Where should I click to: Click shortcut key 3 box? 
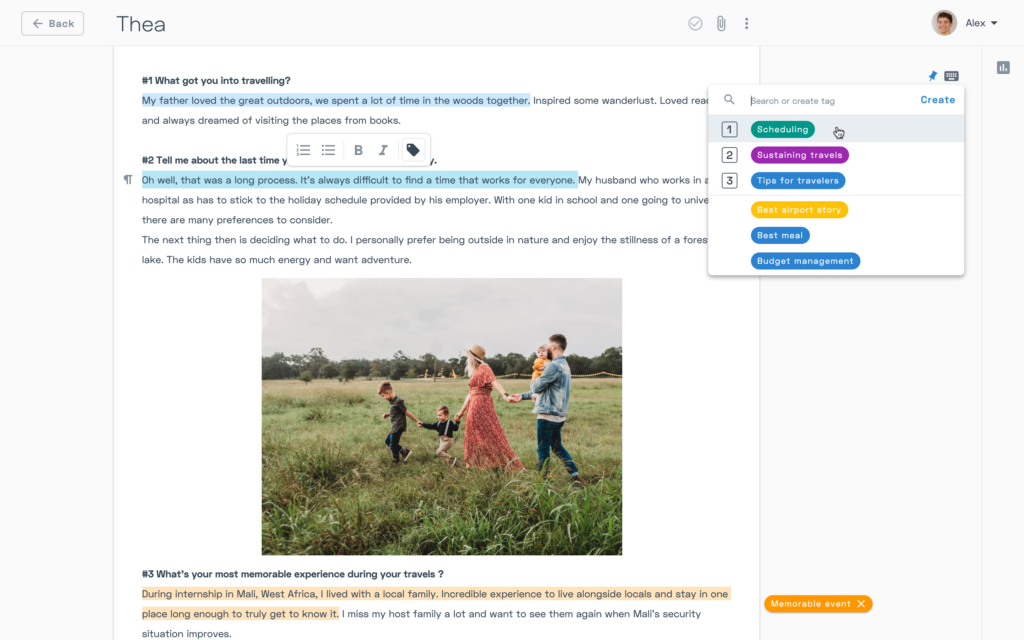click(729, 180)
